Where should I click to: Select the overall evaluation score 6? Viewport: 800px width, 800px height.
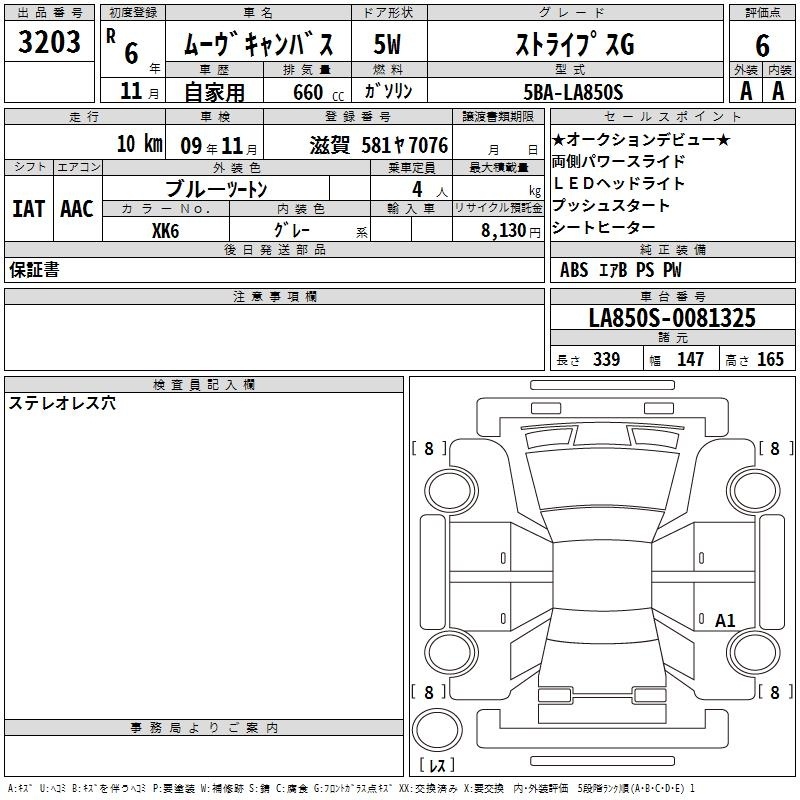coord(762,45)
